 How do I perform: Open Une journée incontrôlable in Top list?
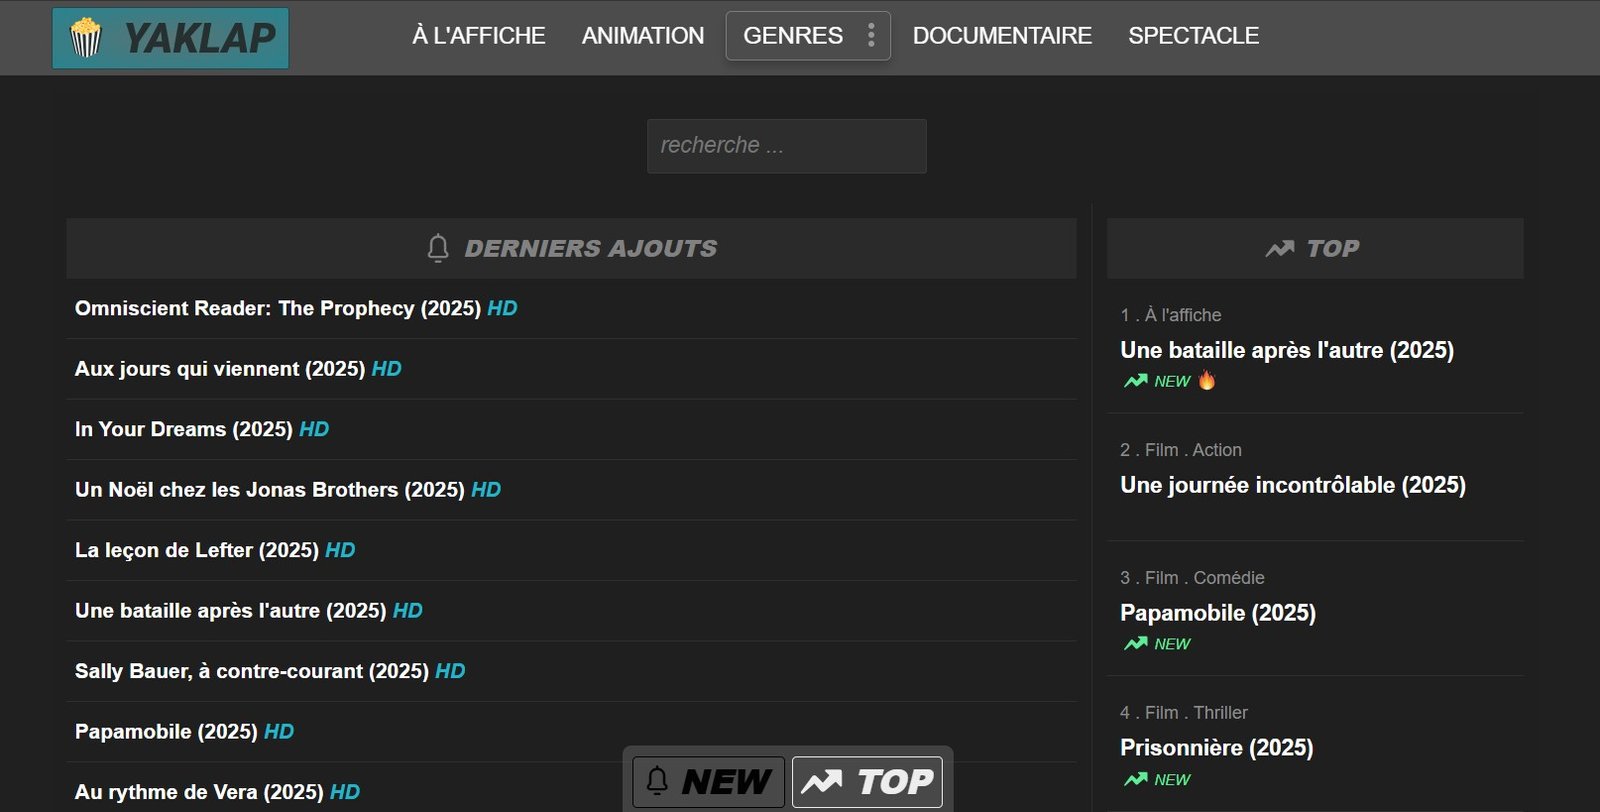[1292, 486]
